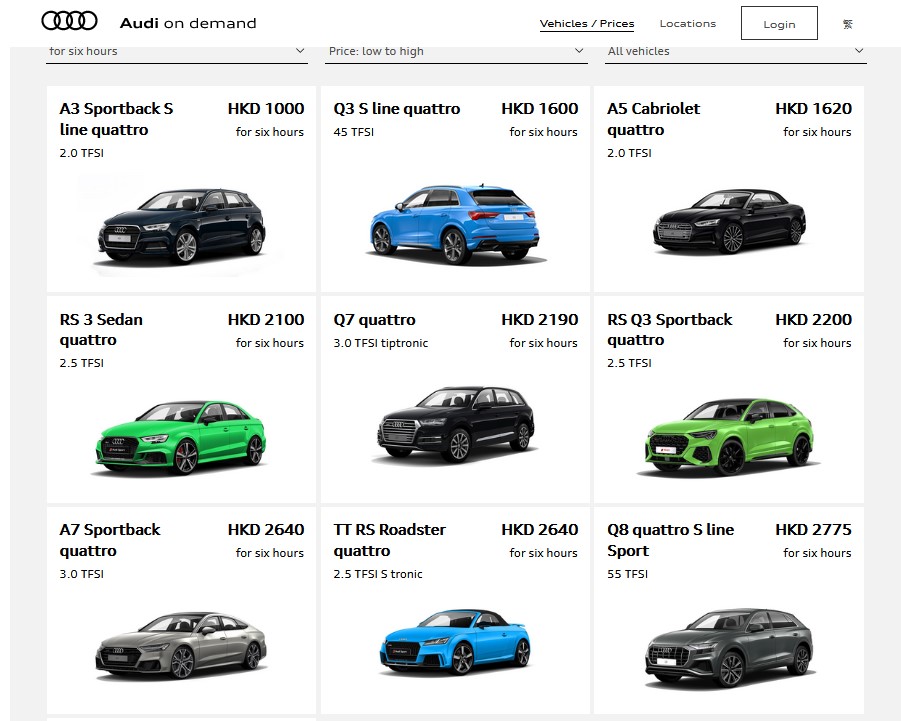Open the Vehicles / Prices menu
Screen dimensions: 901x721
[x=587, y=24]
